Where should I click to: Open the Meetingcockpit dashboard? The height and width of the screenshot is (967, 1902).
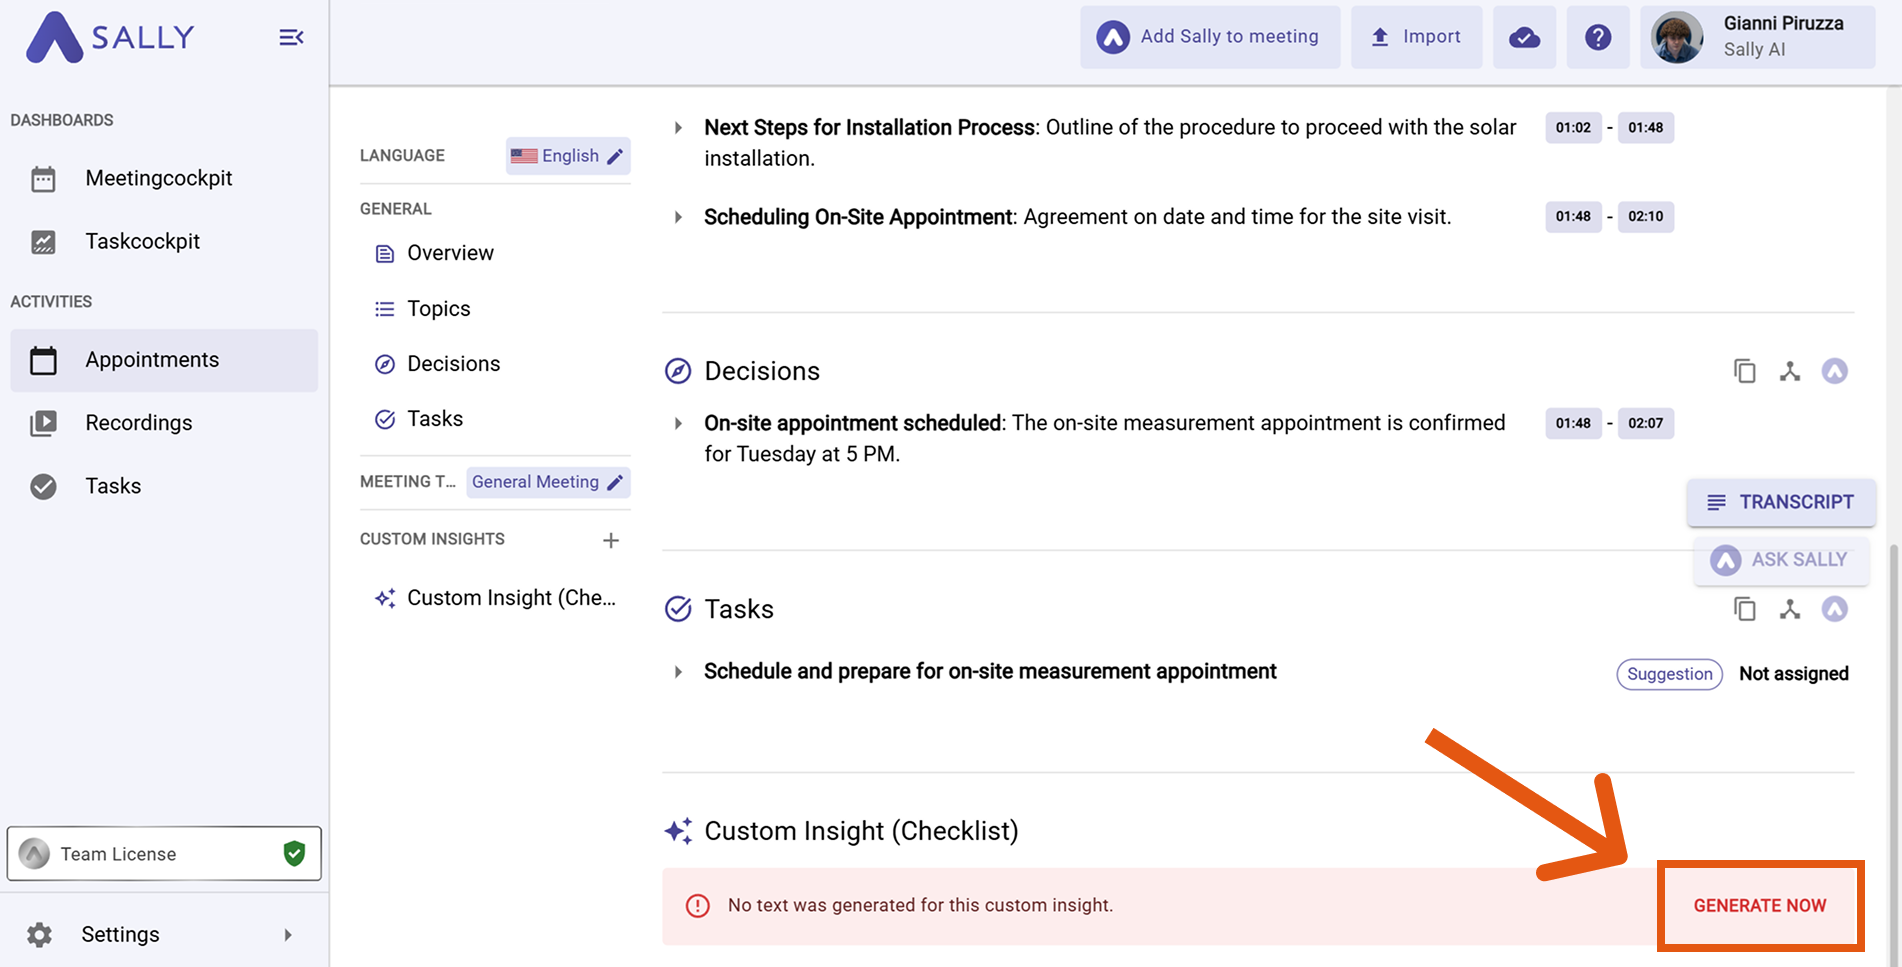tap(158, 178)
